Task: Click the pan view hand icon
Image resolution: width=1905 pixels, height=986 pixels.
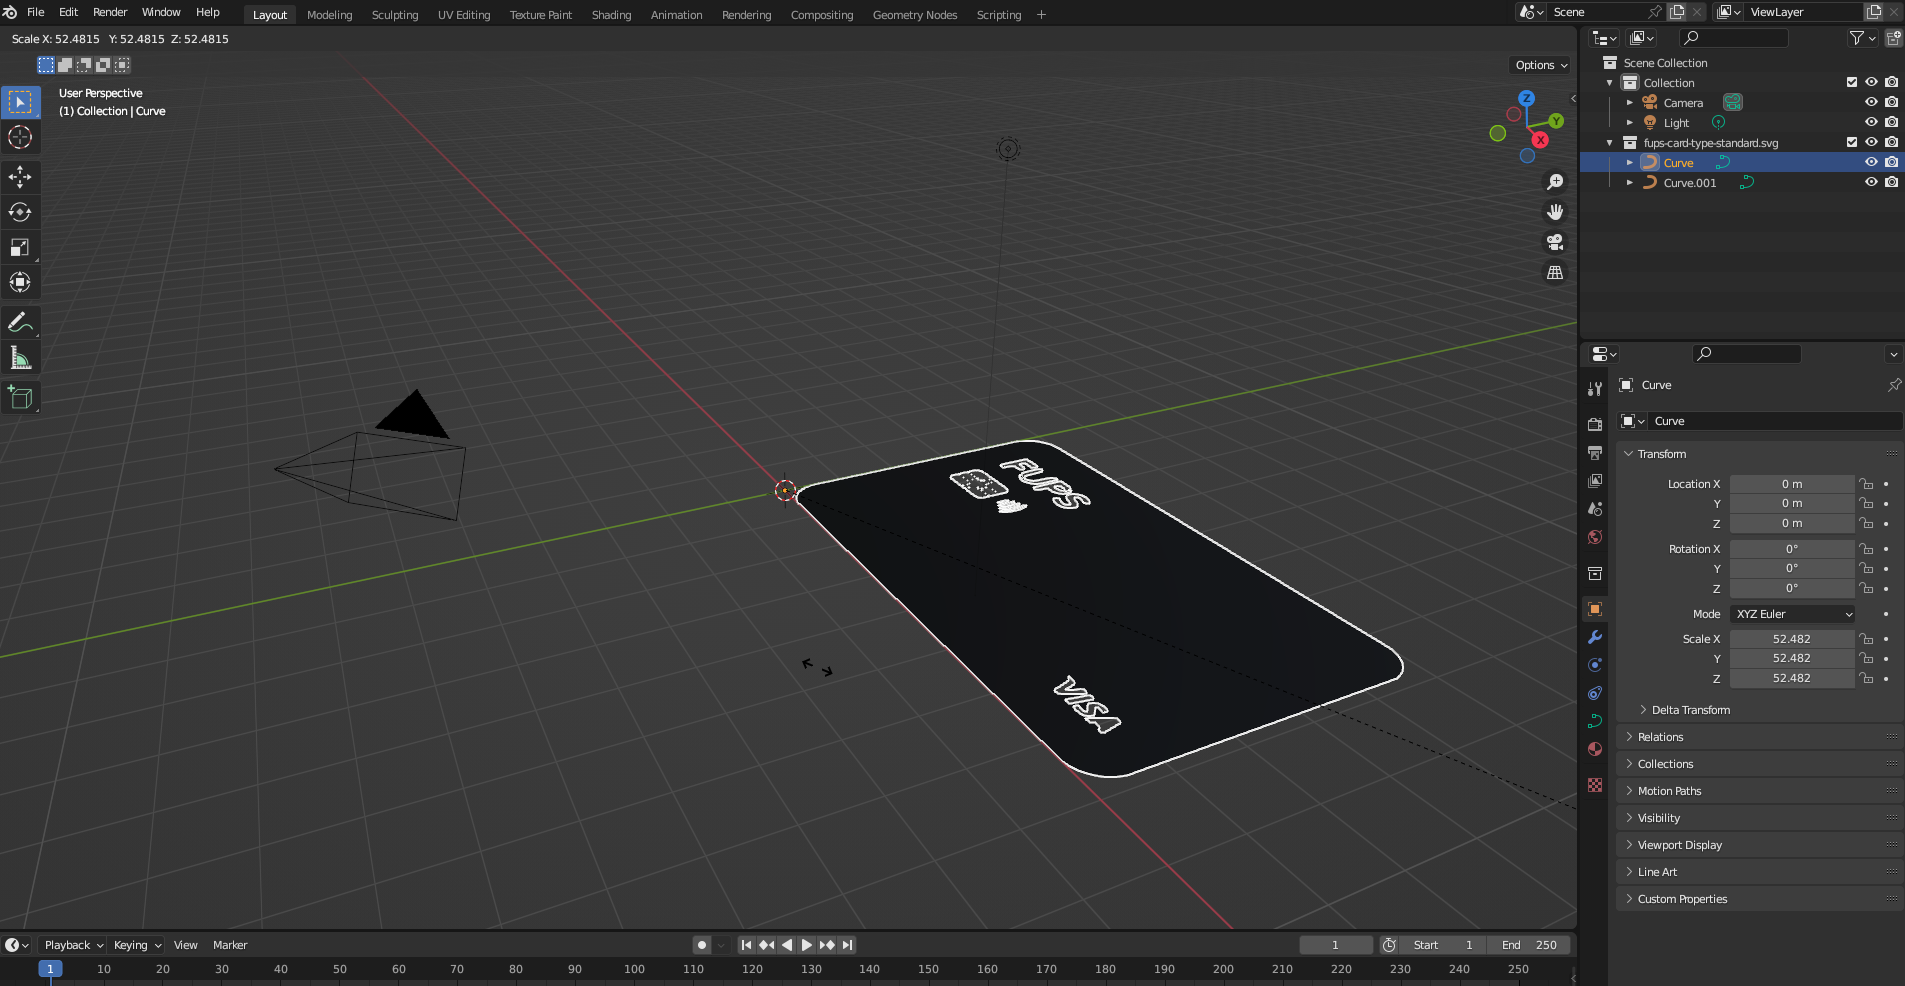Action: pyautogui.click(x=1555, y=212)
